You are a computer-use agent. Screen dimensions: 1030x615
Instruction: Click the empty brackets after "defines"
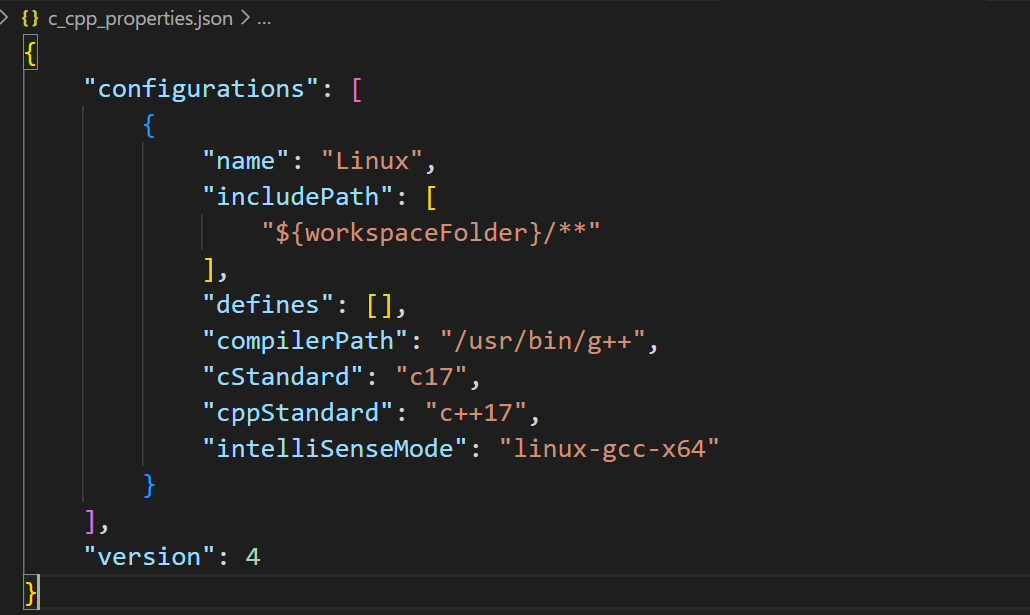tap(379, 306)
